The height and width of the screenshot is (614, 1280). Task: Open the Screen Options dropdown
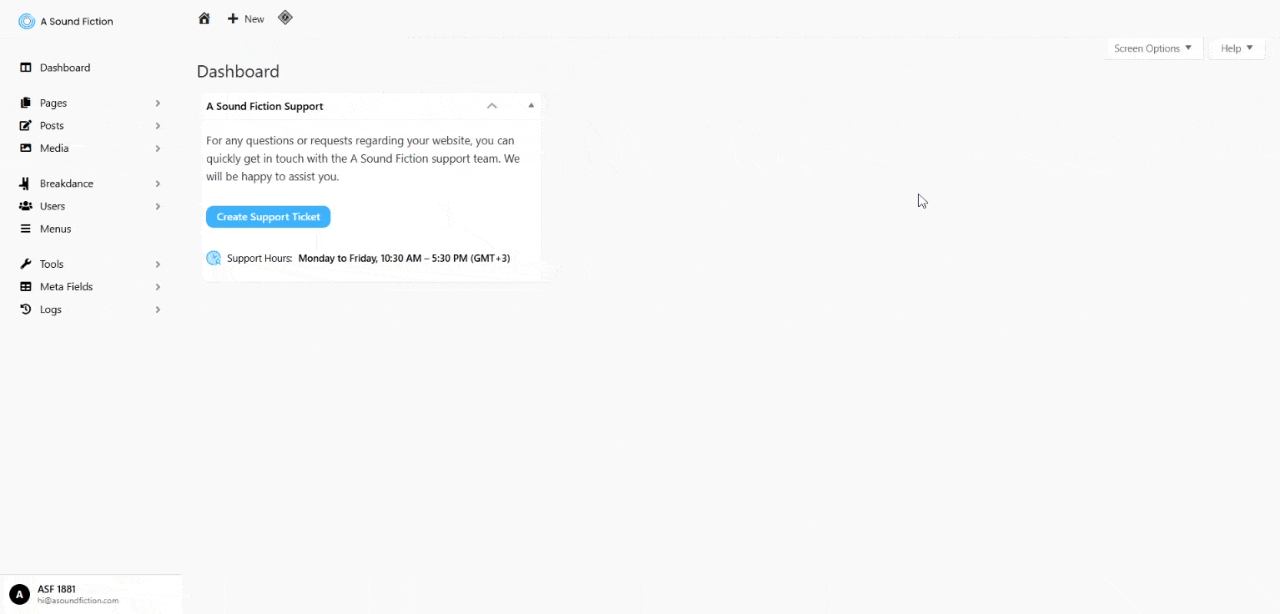click(x=1153, y=48)
